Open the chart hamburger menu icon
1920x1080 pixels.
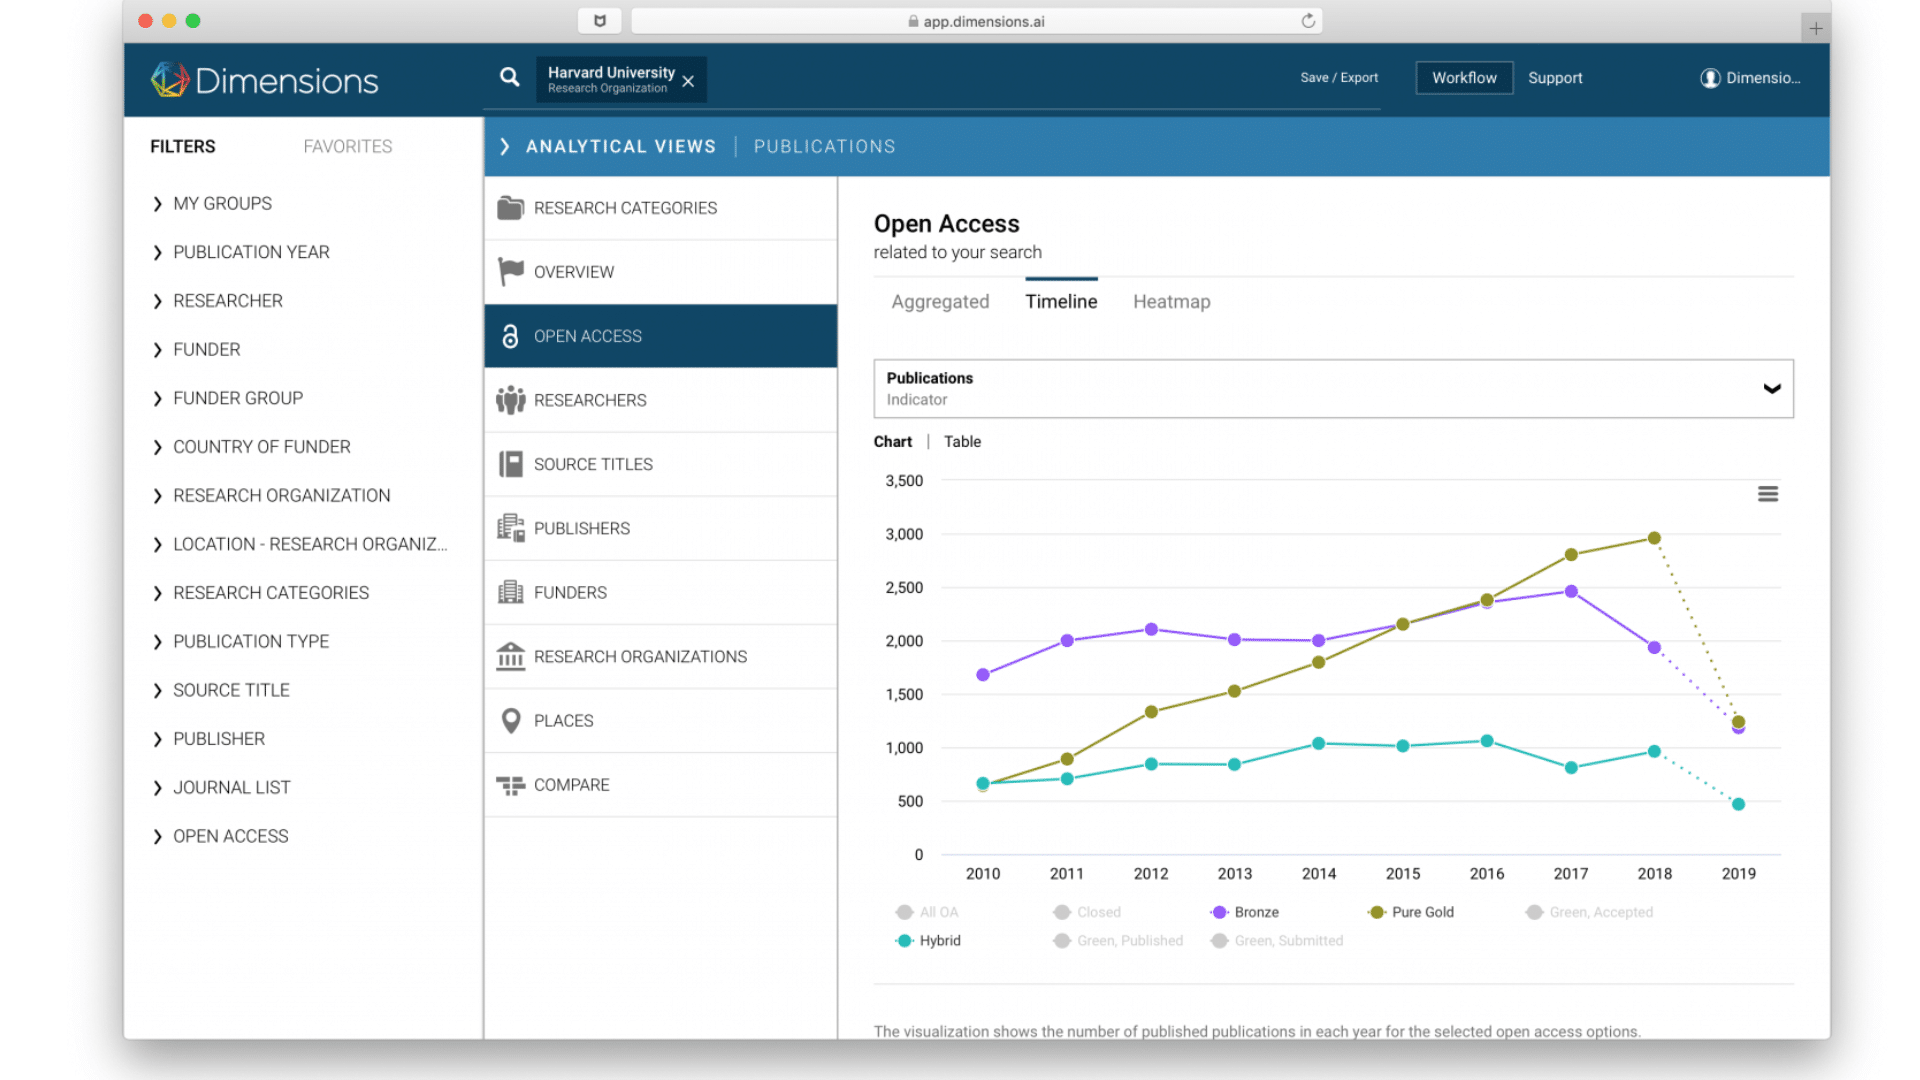[x=1767, y=494]
